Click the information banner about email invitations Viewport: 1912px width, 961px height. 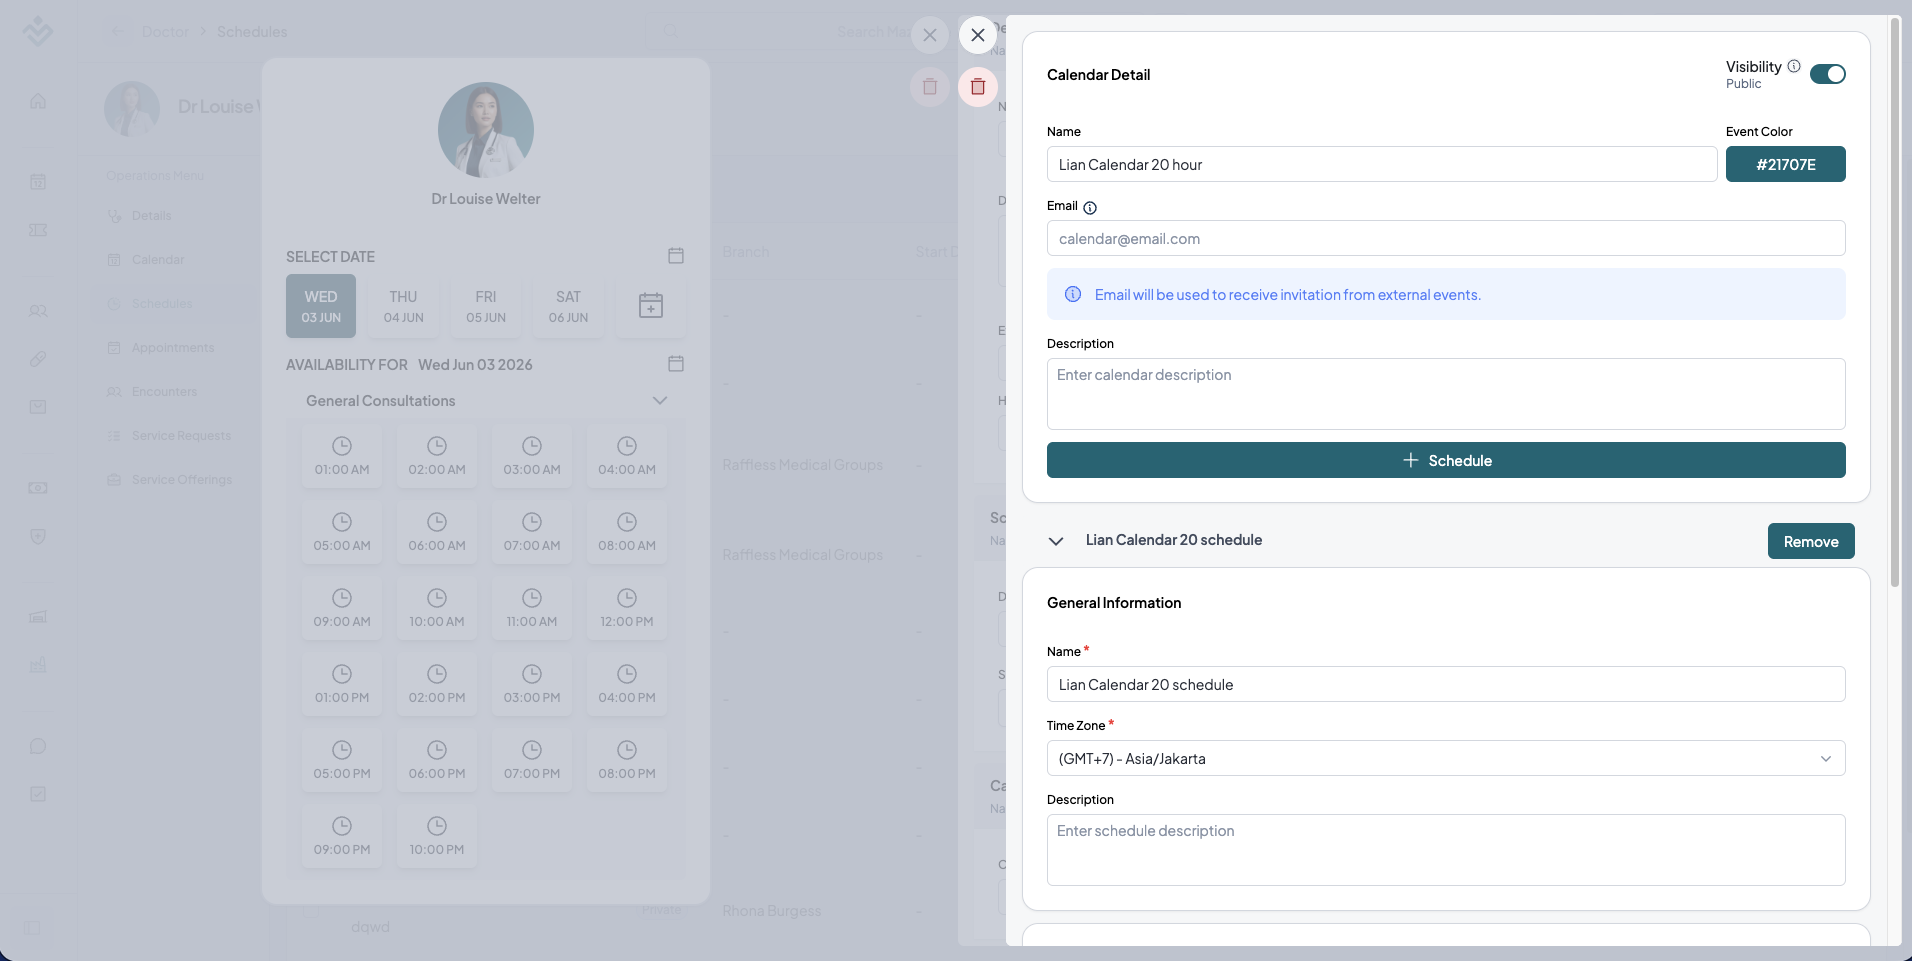pyautogui.click(x=1446, y=294)
